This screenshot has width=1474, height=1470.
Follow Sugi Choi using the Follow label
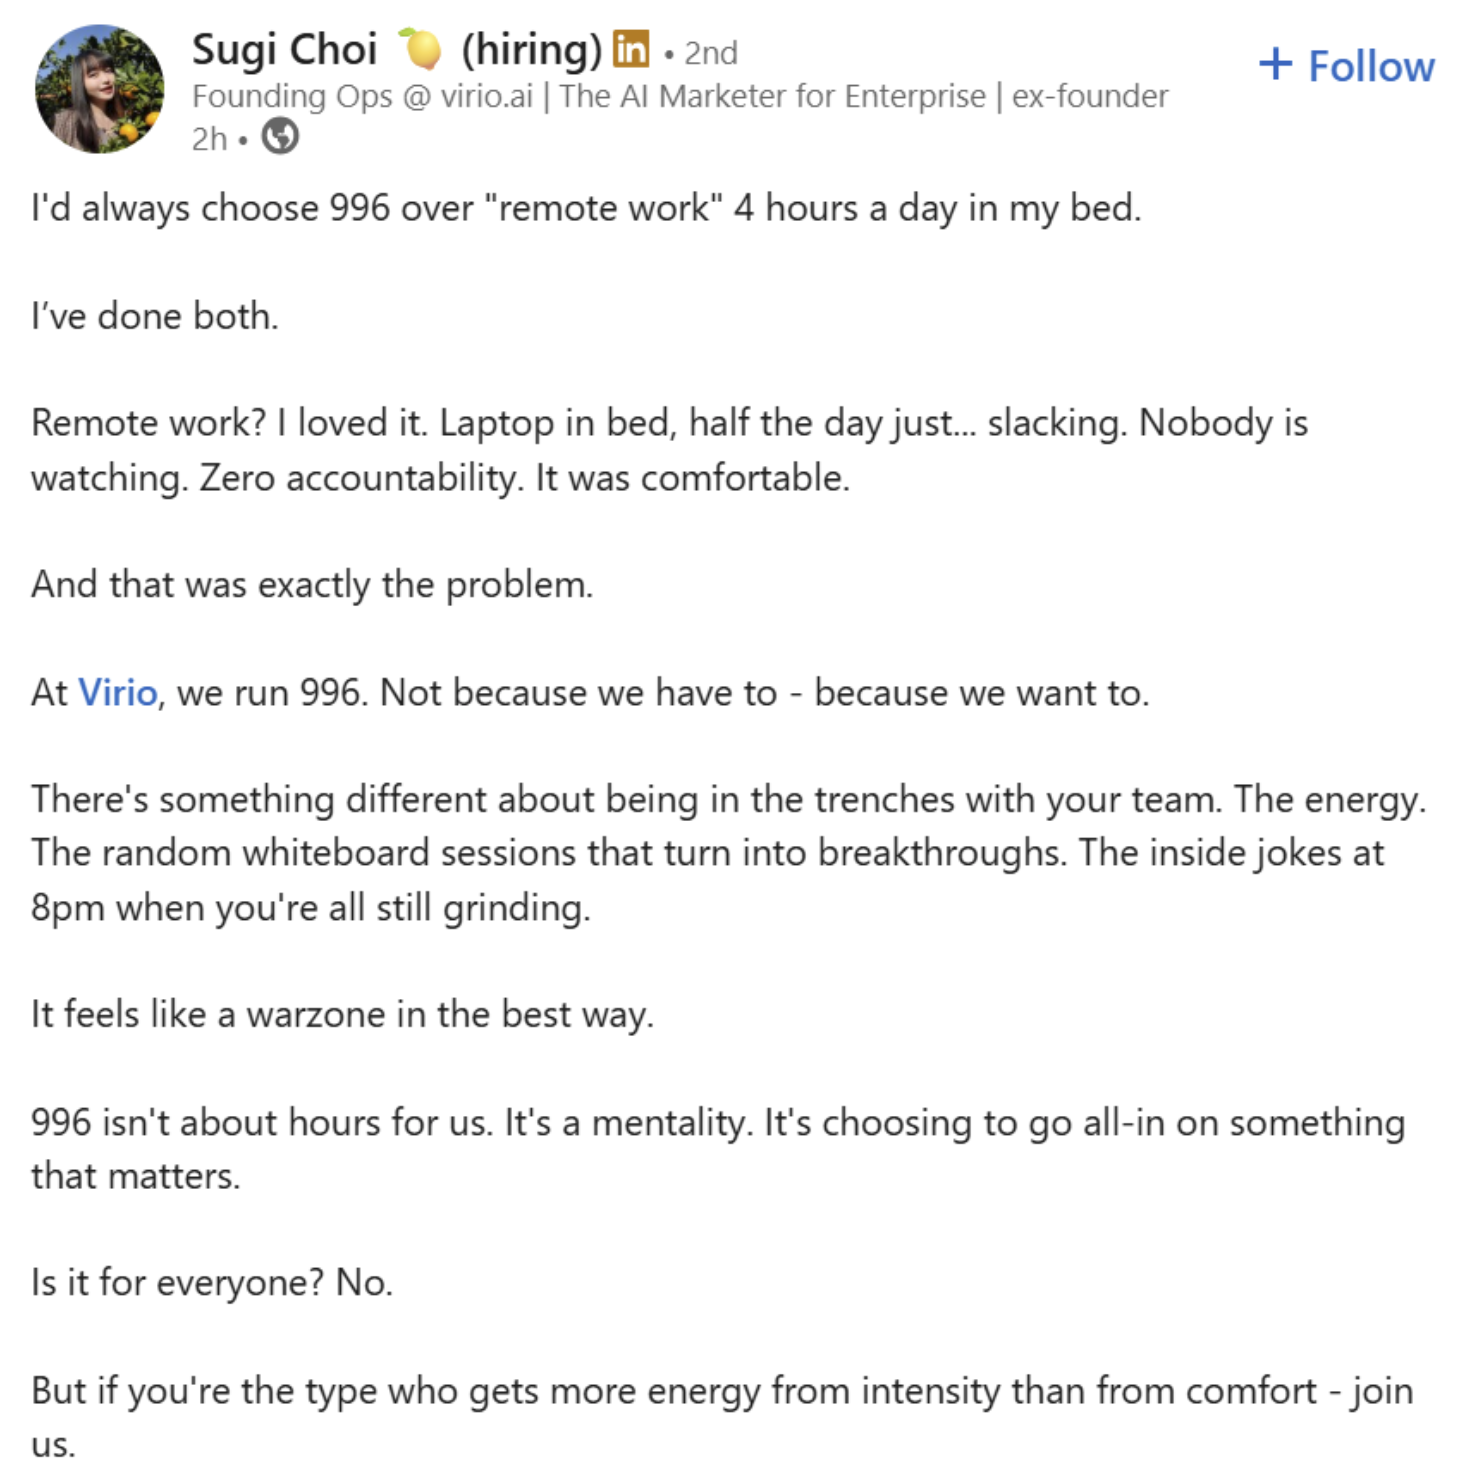(x=1371, y=66)
